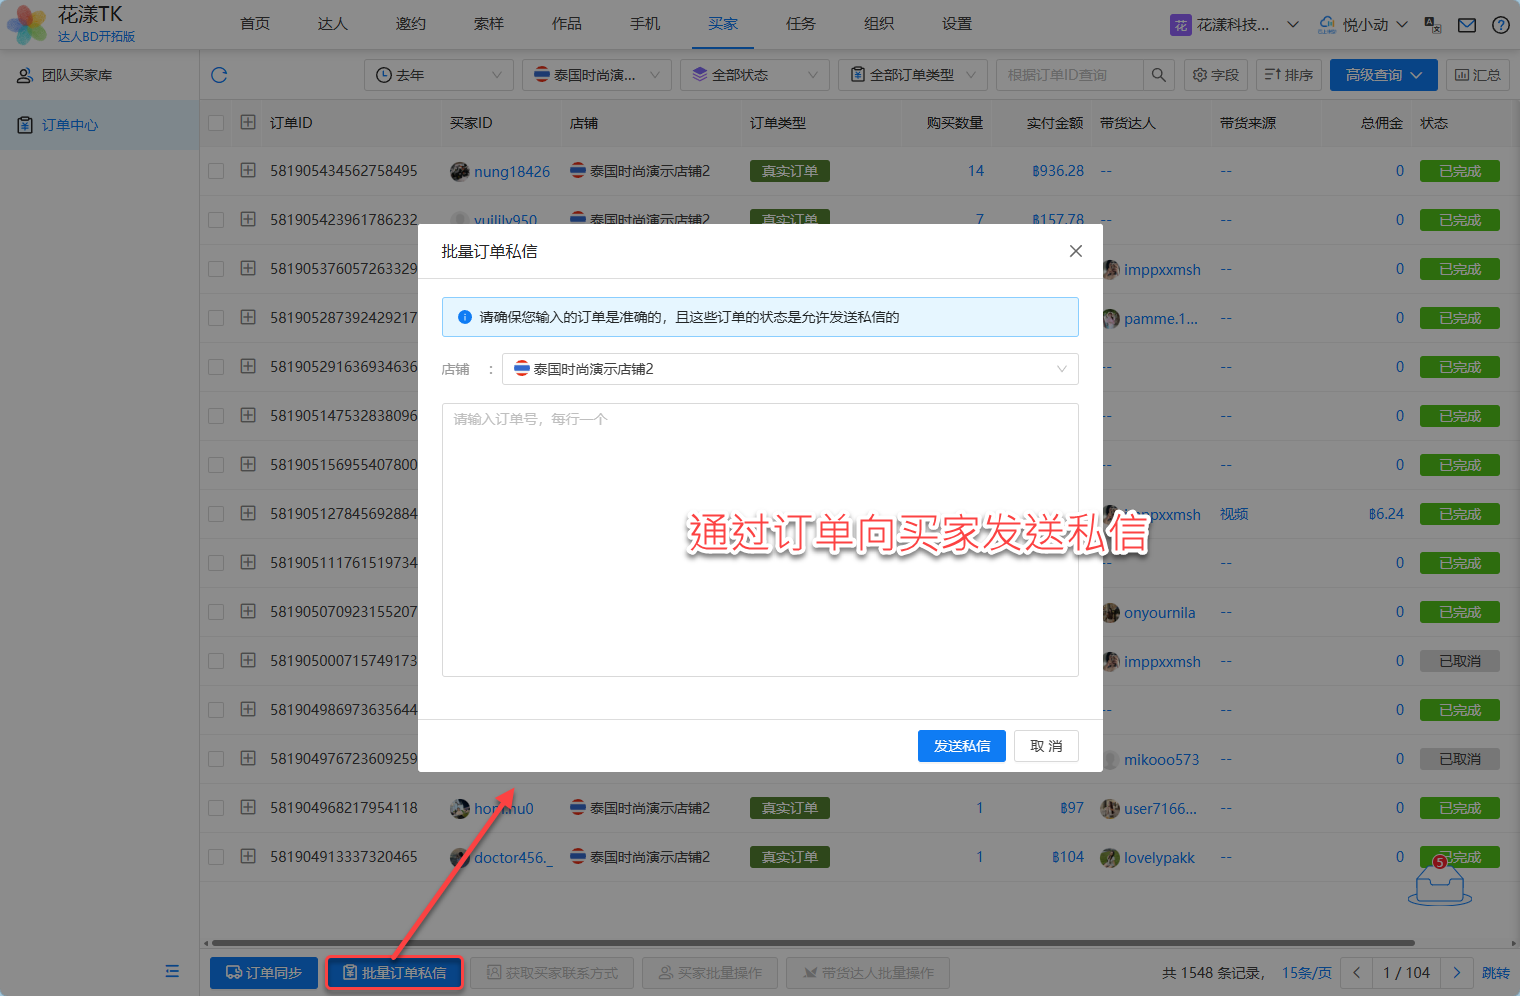Tick the checkbox for order 581905434562758495
Viewport: 1520px width, 996px height.
(x=216, y=171)
